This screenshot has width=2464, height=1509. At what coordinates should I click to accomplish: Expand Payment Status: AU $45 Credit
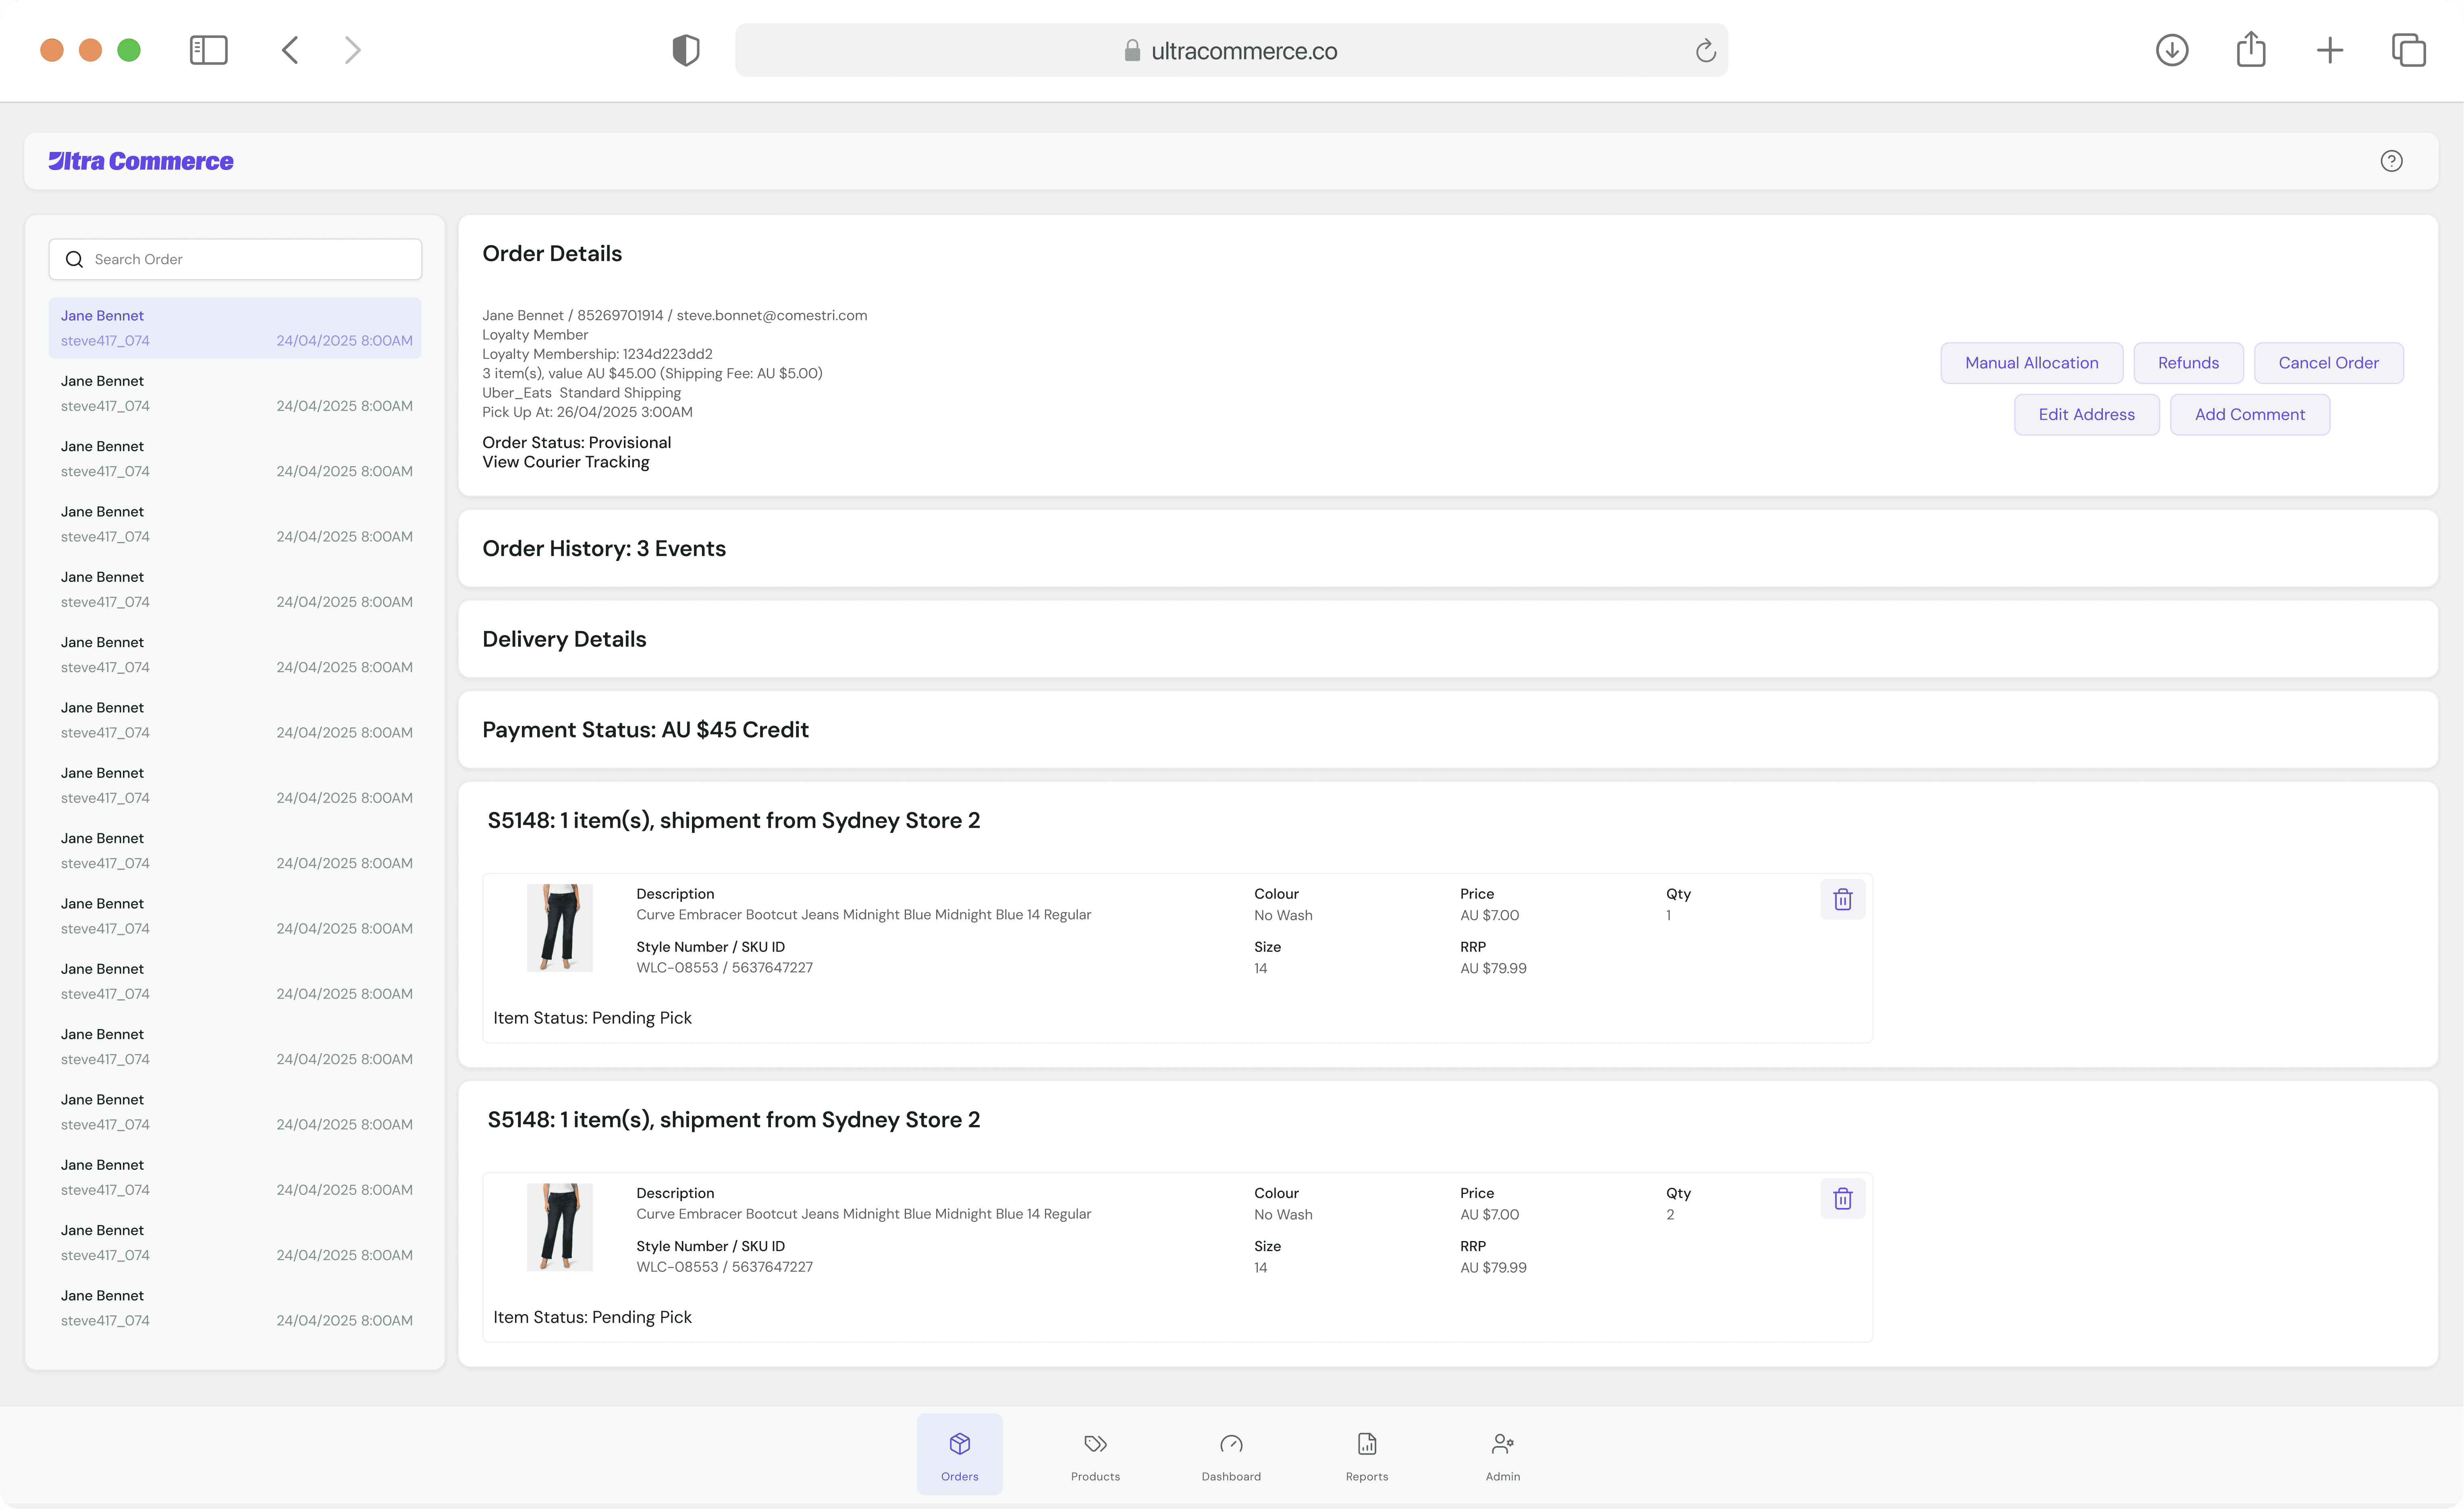(x=645, y=730)
